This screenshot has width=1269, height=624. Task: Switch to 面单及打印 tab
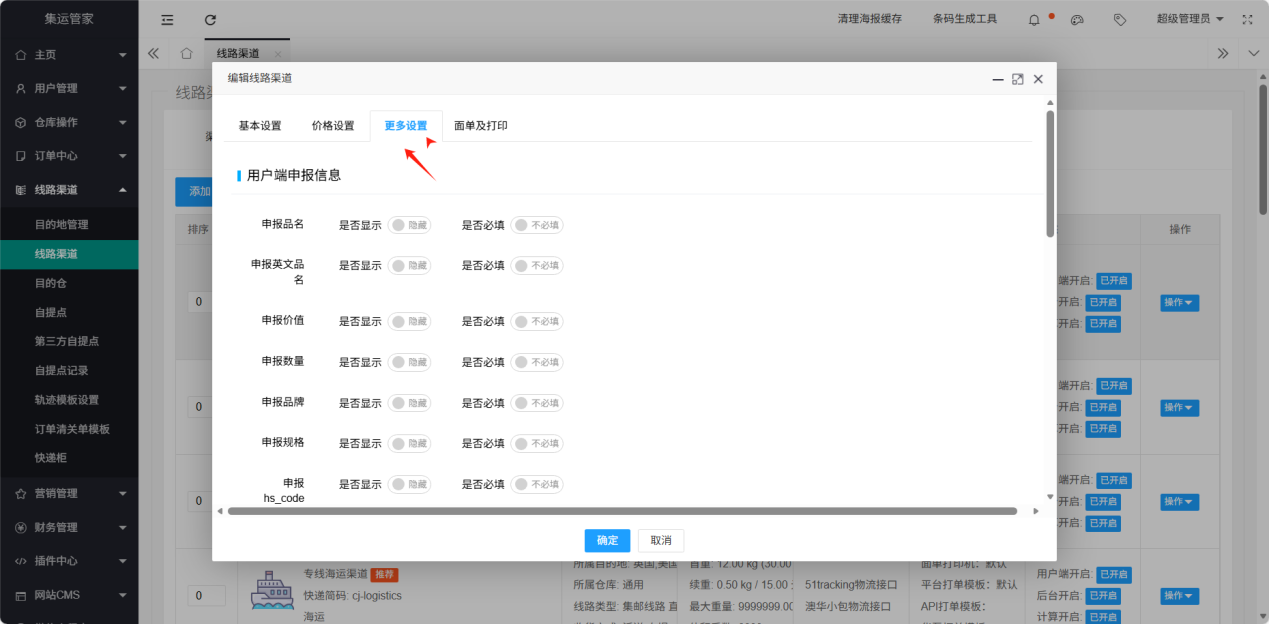(x=481, y=126)
